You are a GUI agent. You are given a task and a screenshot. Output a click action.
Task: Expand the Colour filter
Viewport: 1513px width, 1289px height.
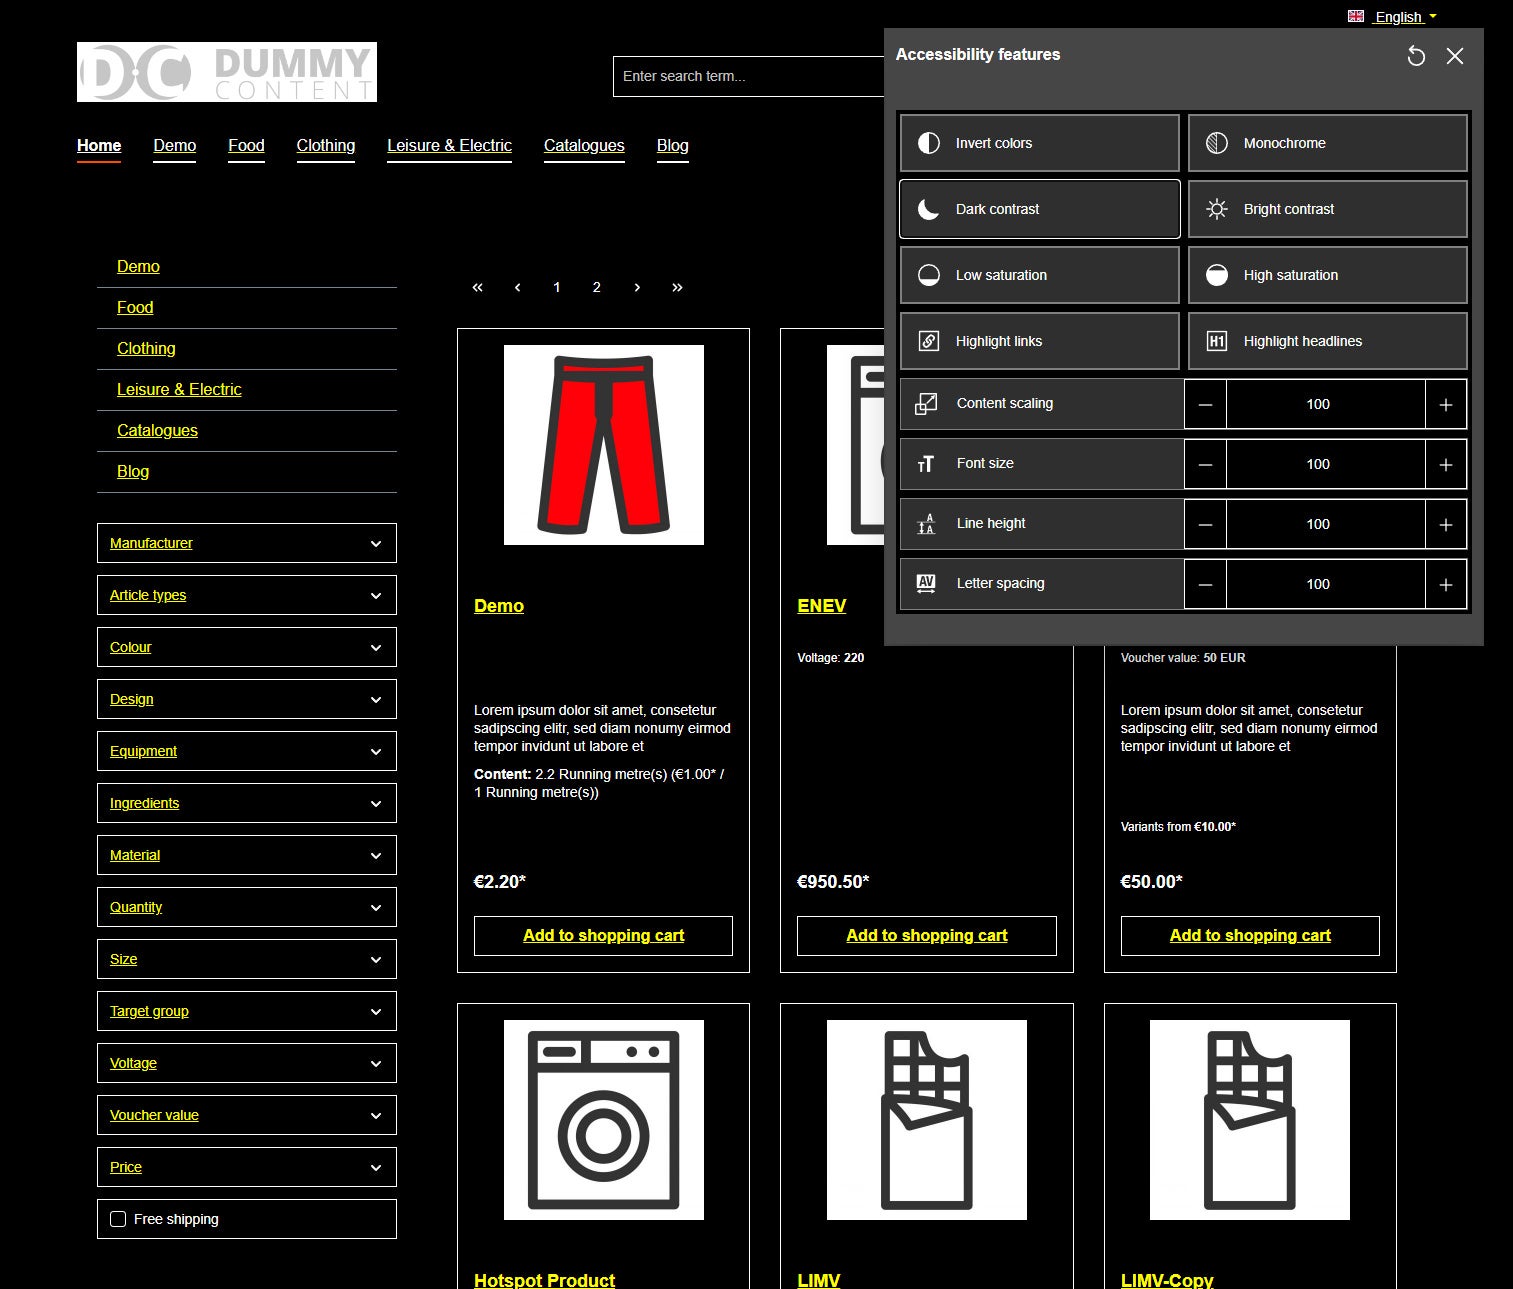tap(247, 647)
